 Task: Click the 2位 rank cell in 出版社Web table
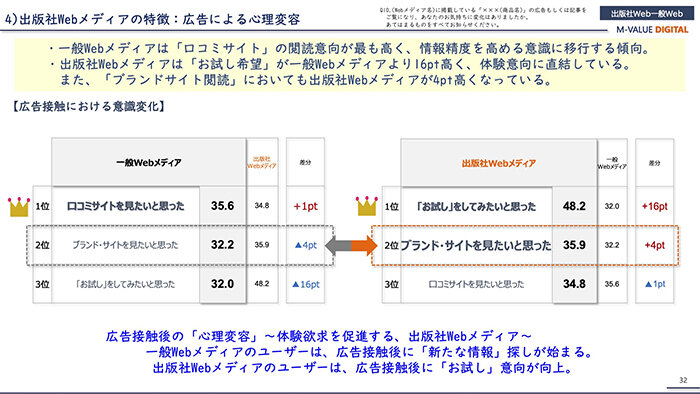click(392, 245)
